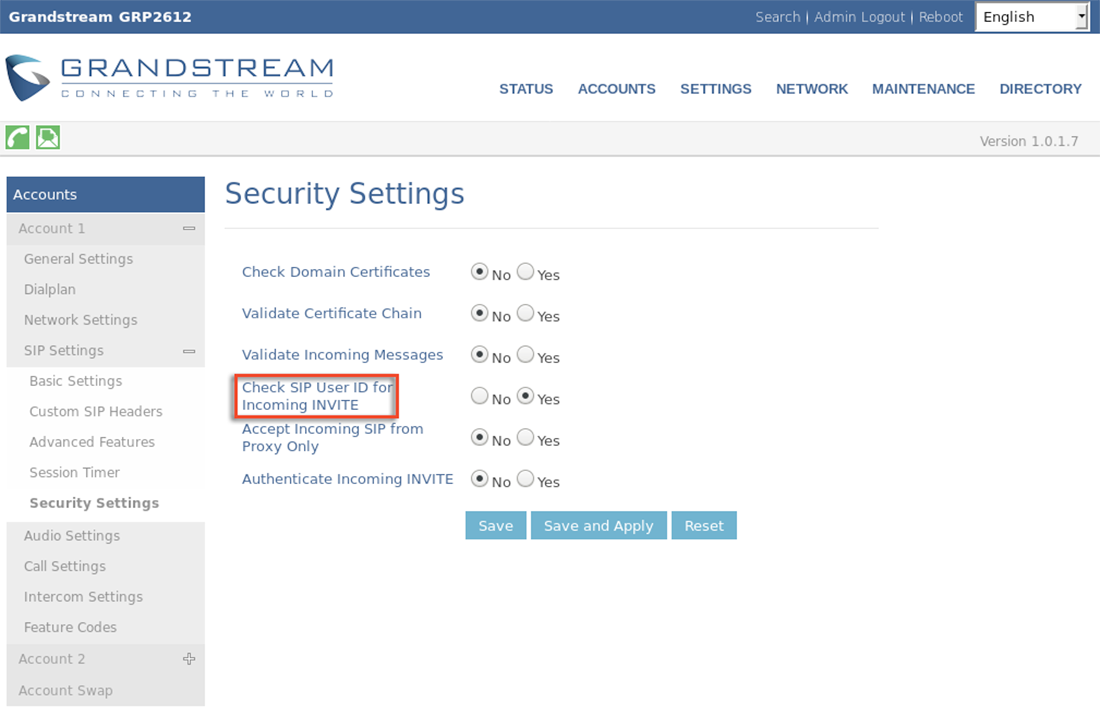Open Intercom Settings in sidebar
1100x716 pixels.
(x=83, y=597)
